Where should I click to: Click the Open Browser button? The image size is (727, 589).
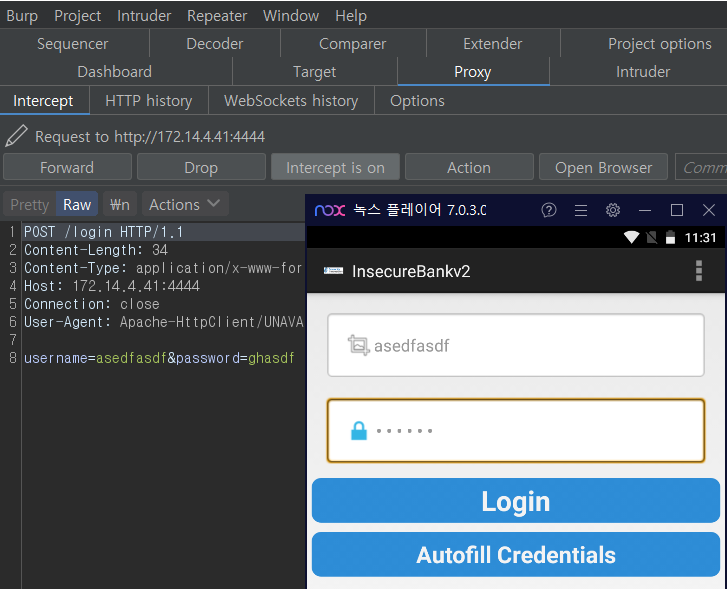point(603,167)
